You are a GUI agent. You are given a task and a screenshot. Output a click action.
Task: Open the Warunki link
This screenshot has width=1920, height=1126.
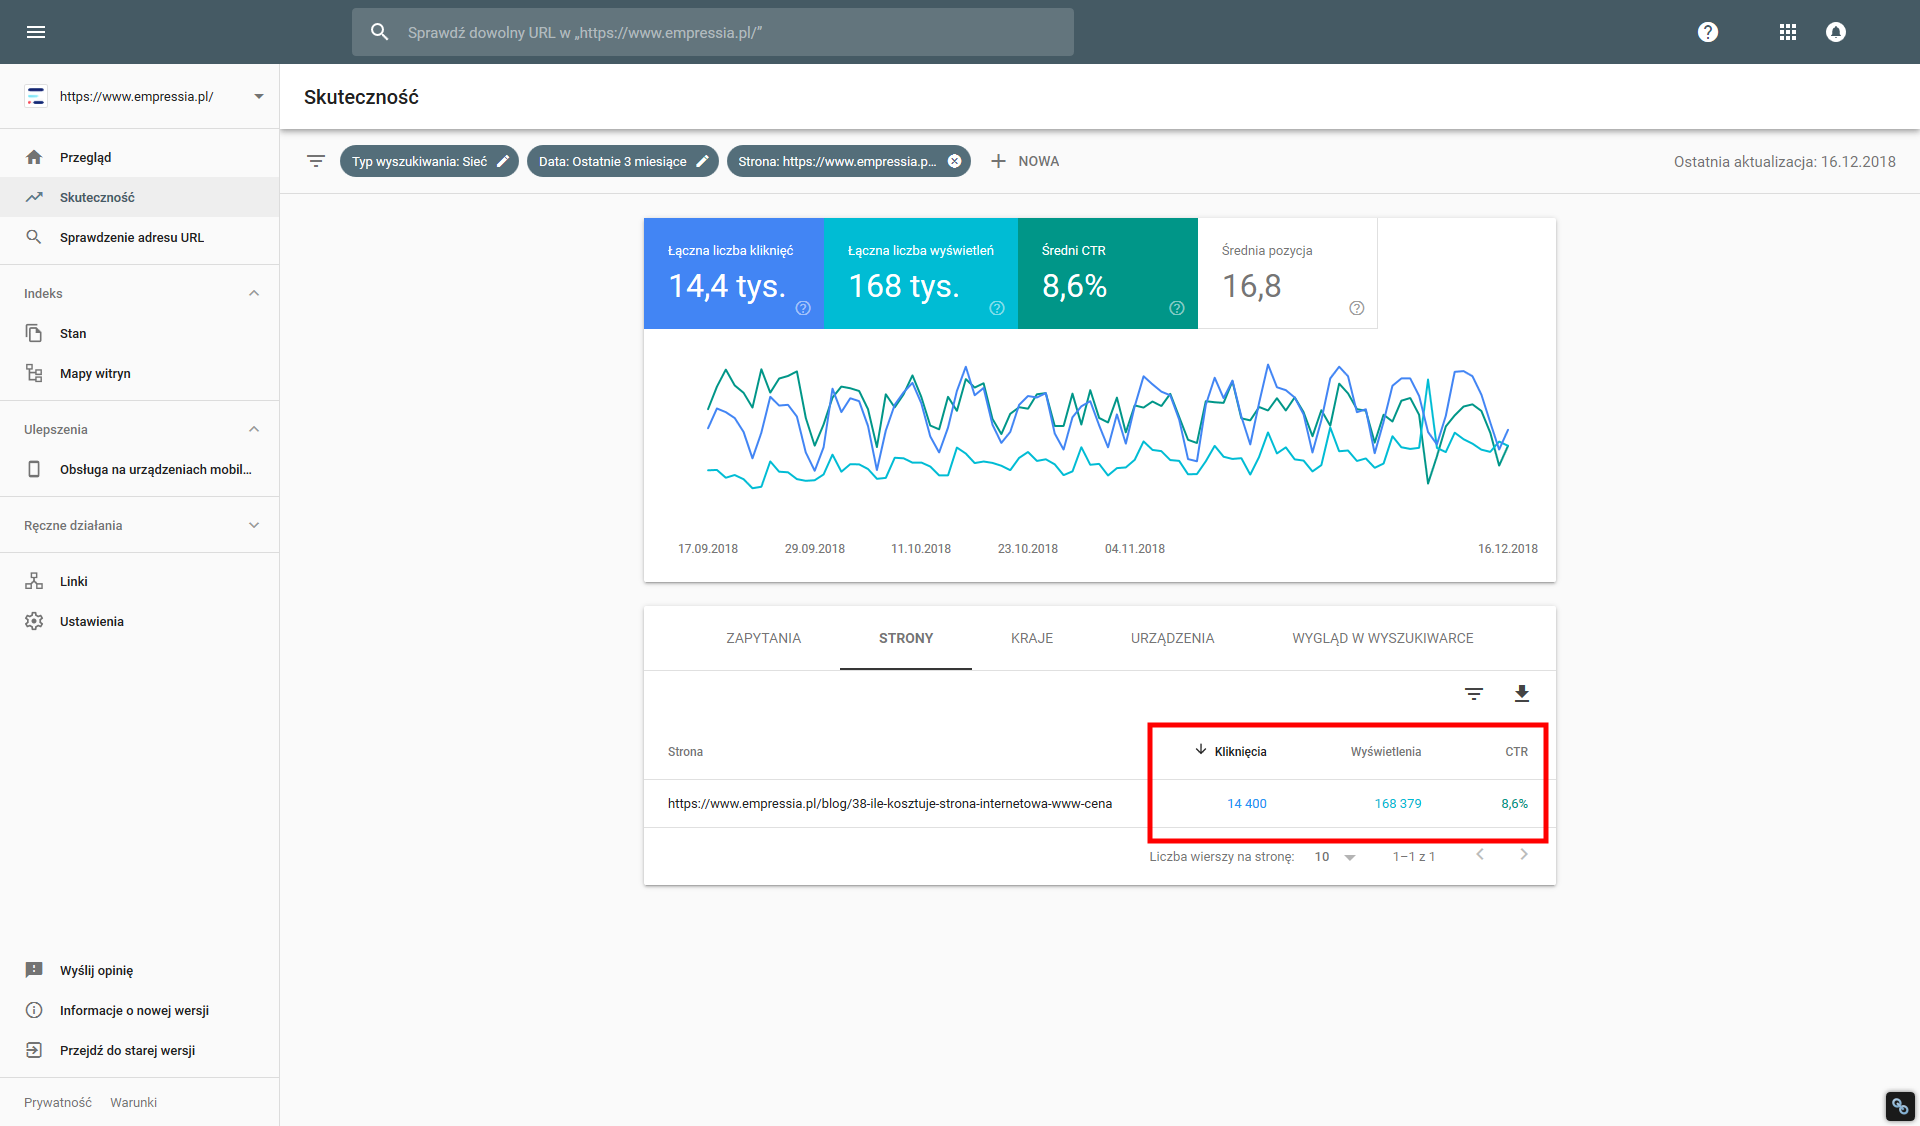pos(134,1102)
